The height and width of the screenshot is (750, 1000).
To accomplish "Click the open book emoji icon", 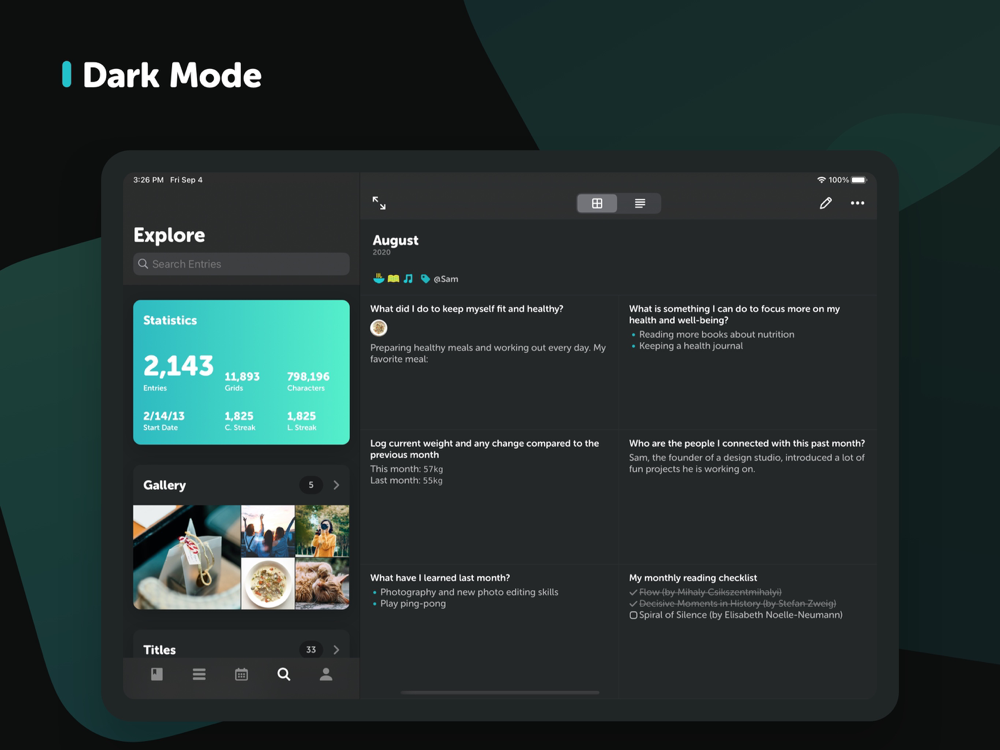I will pyautogui.click(x=393, y=279).
